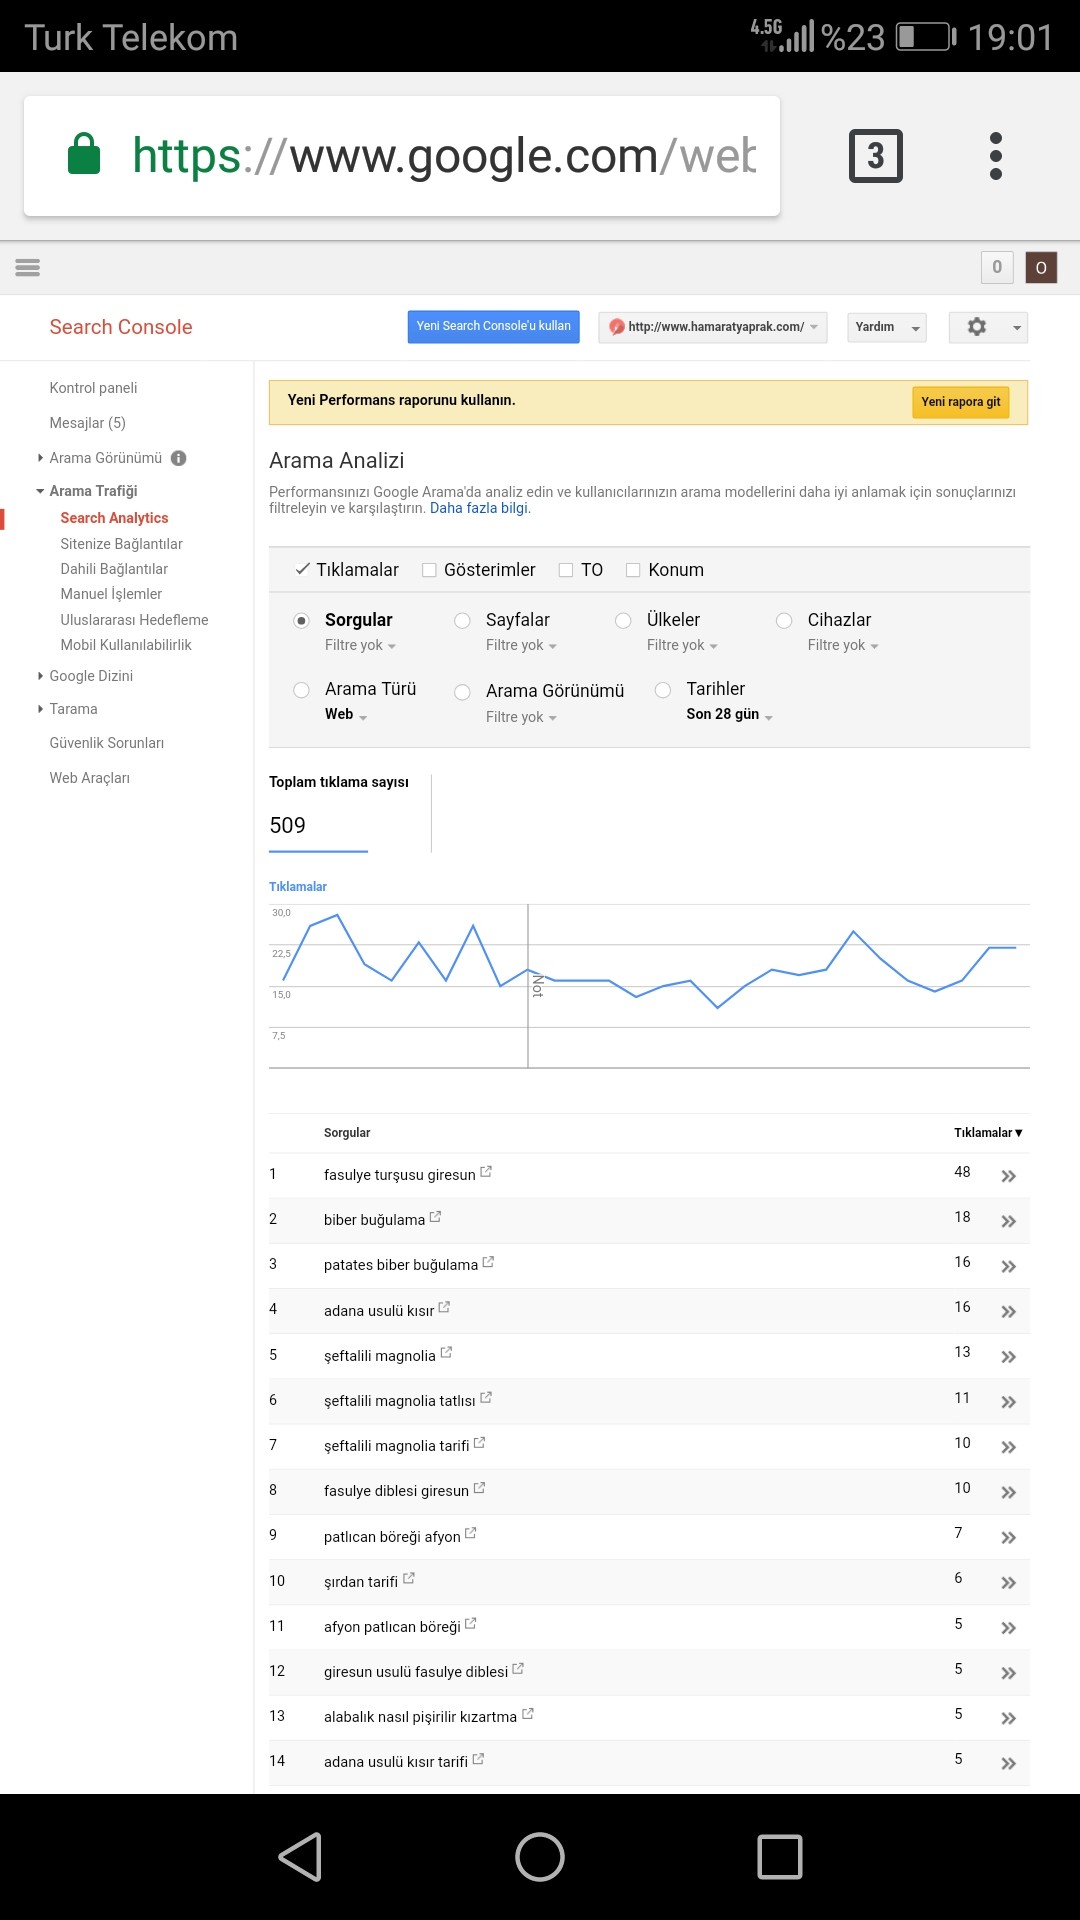The width and height of the screenshot is (1080, 1920).
Task: Tap Android back navigation button
Action: point(300,1857)
